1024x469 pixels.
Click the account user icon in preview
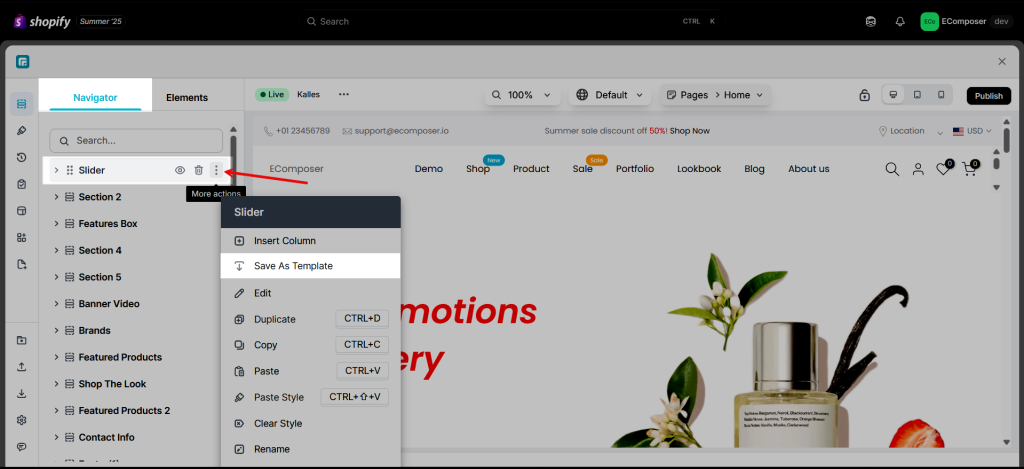tap(918, 169)
